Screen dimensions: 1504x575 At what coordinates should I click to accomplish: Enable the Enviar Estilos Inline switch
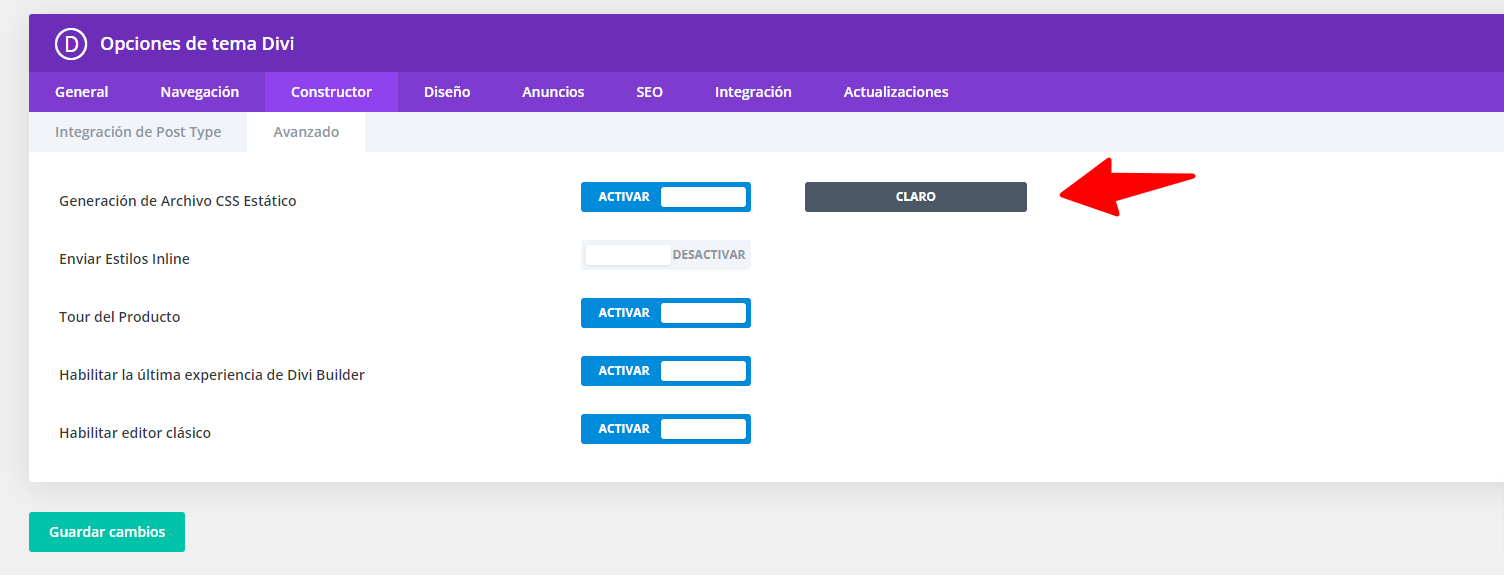(x=666, y=255)
